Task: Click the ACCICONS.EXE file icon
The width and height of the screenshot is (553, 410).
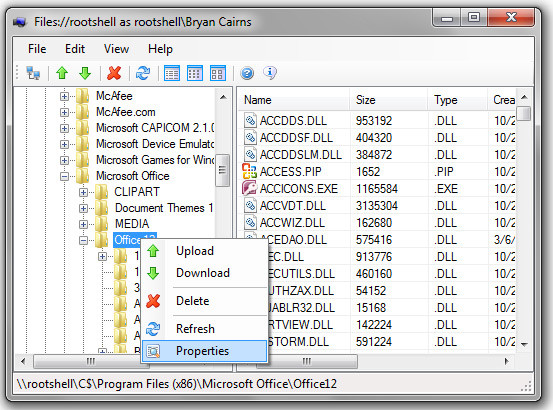Action: click(249, 188)
